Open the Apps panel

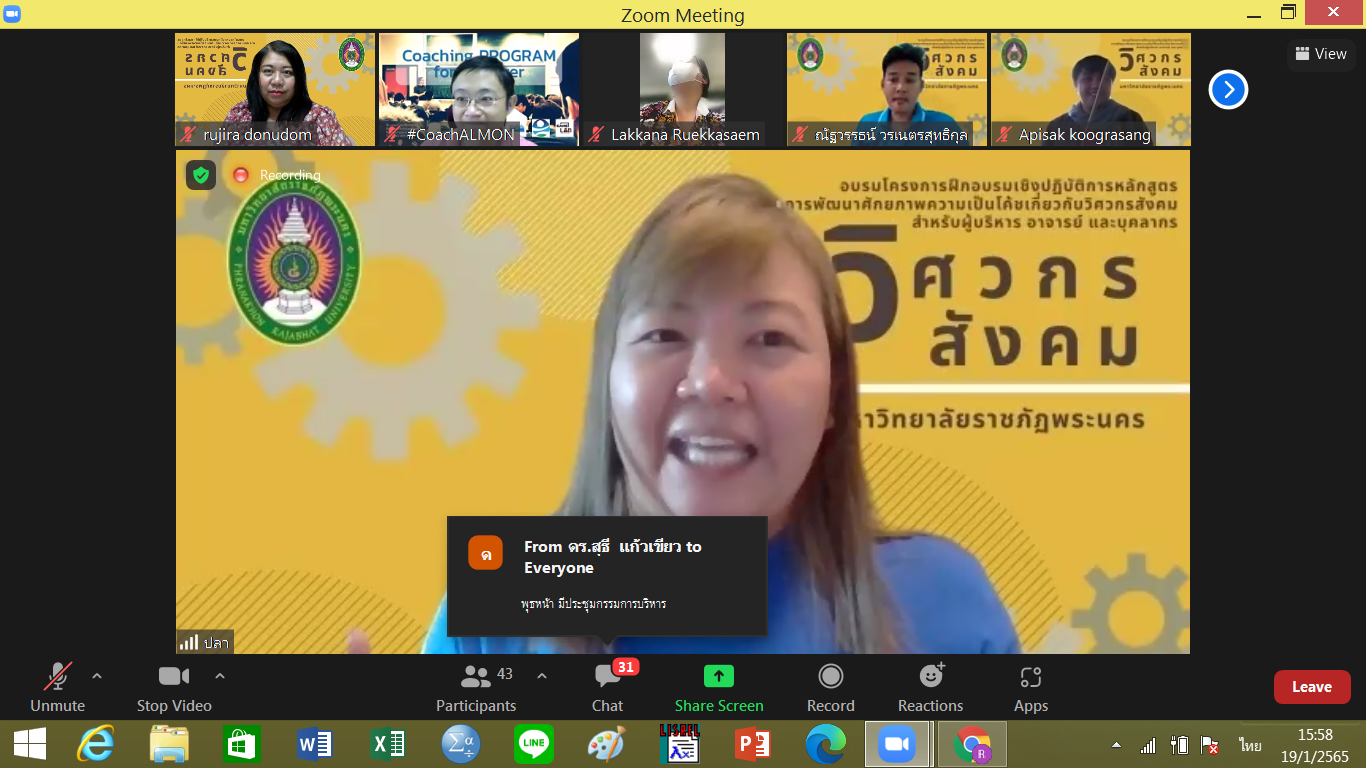point(1031,687)
